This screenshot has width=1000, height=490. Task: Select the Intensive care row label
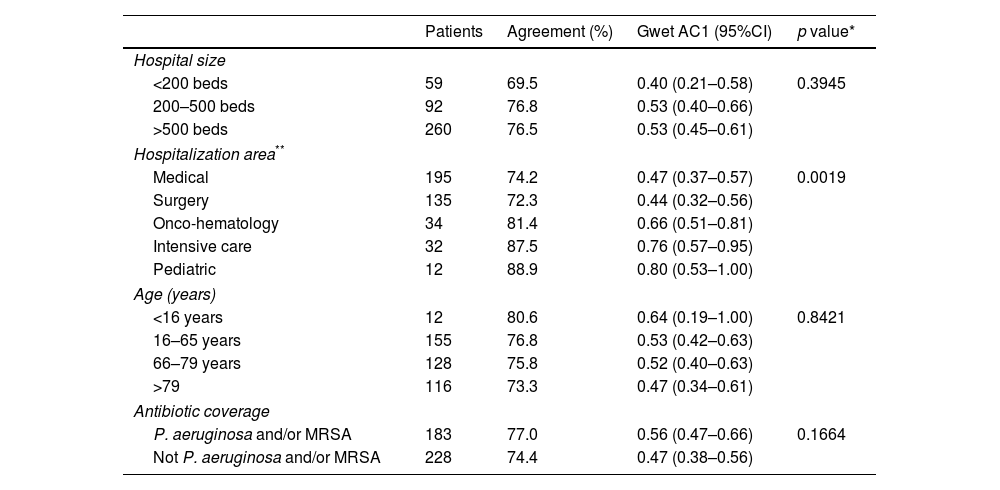point(202,246)
